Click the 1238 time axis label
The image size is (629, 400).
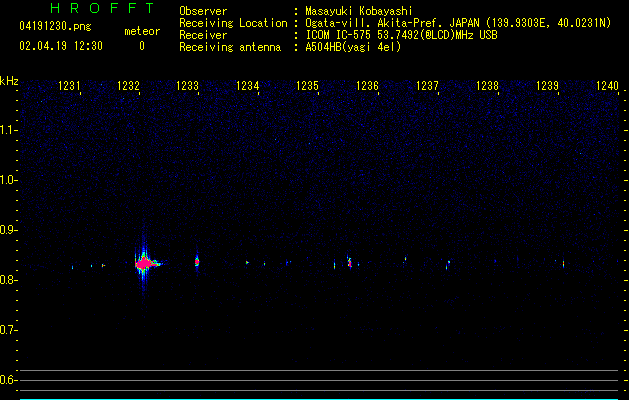pyautogui.click(x=487, y=86)
